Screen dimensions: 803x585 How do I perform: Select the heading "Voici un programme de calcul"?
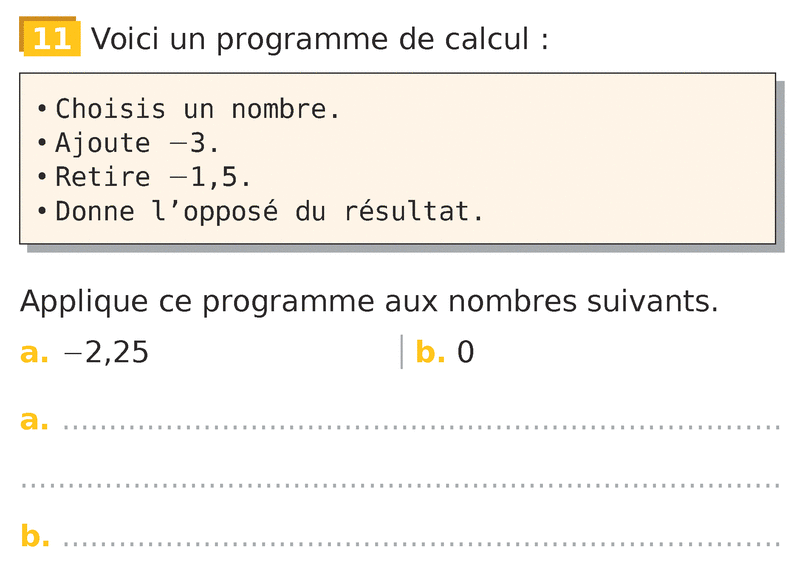[x=320, y=39]
